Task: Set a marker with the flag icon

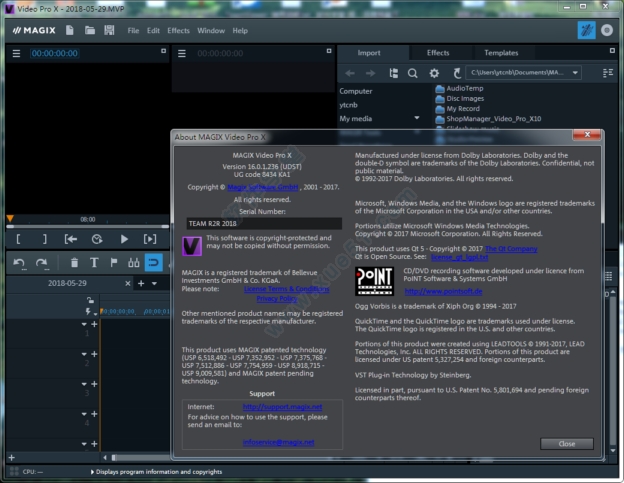Action: tap(114, 263)
